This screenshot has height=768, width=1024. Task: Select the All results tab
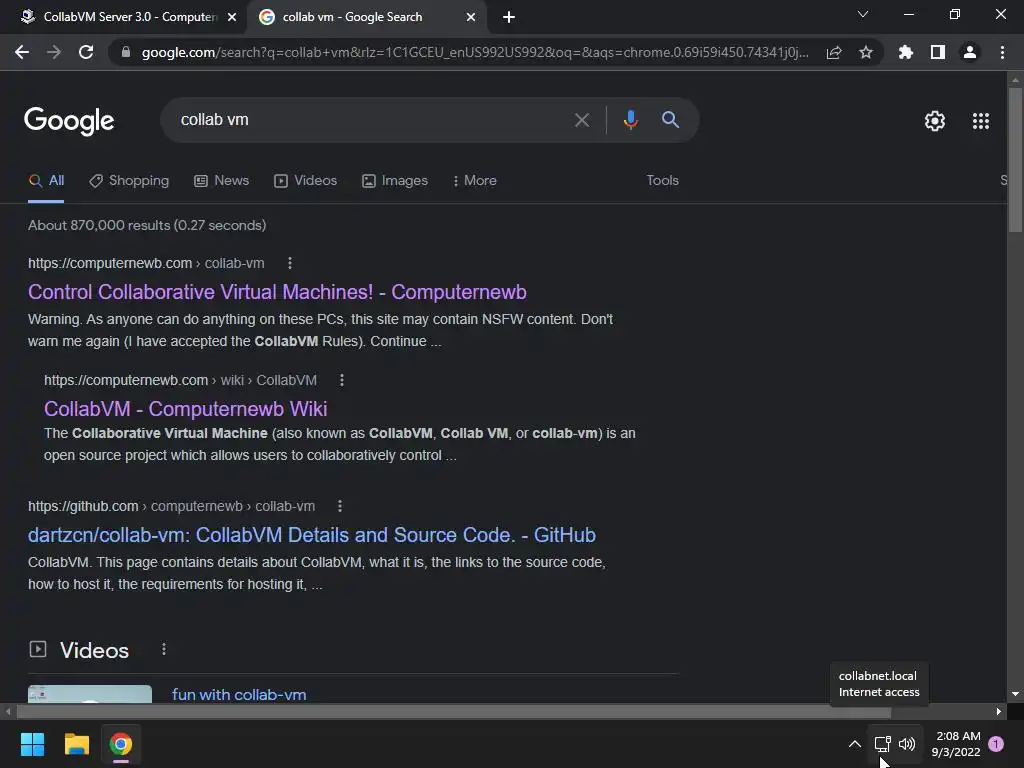tap(46, 181)
